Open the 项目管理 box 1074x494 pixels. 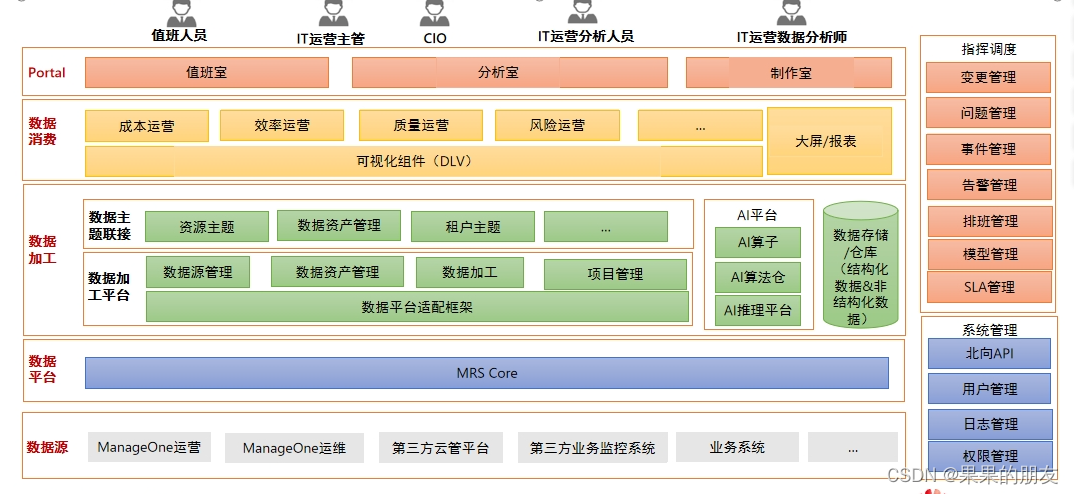(x=615, y=274)
